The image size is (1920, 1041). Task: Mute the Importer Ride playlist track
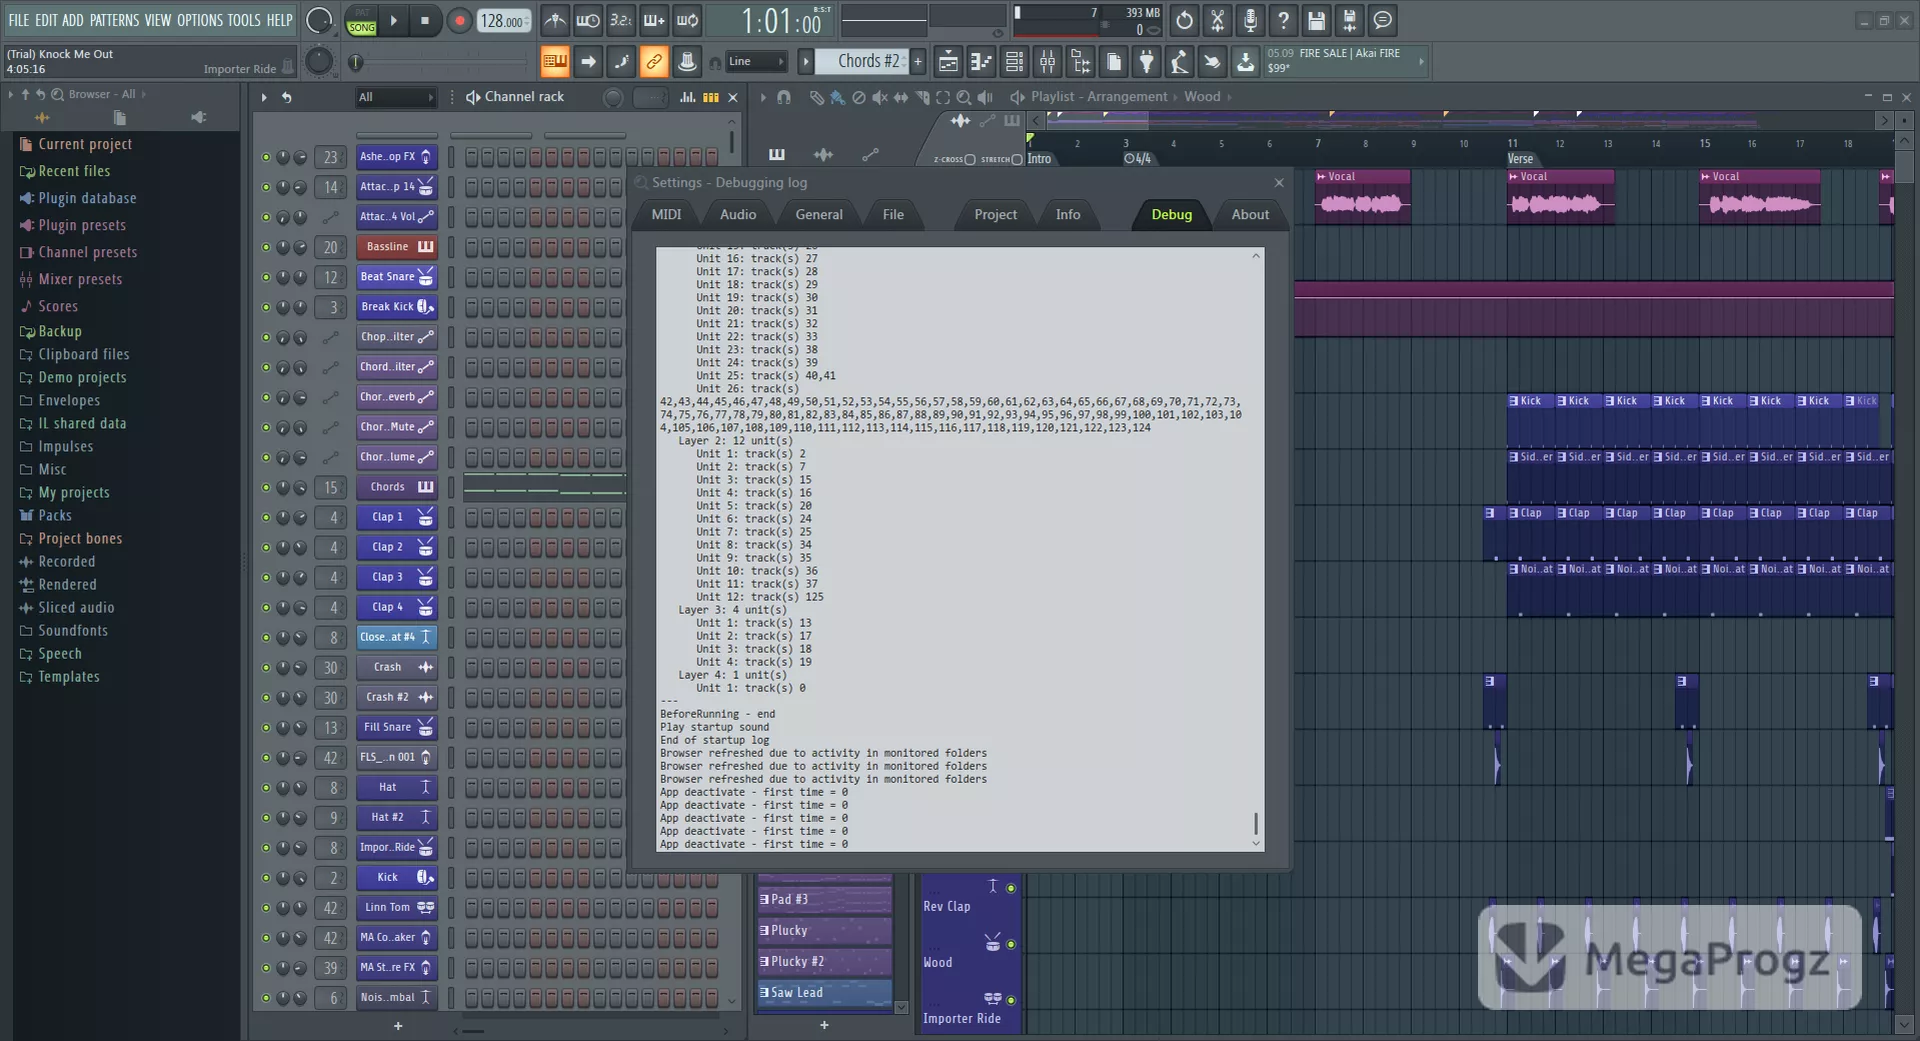tap(1011, 1000)
